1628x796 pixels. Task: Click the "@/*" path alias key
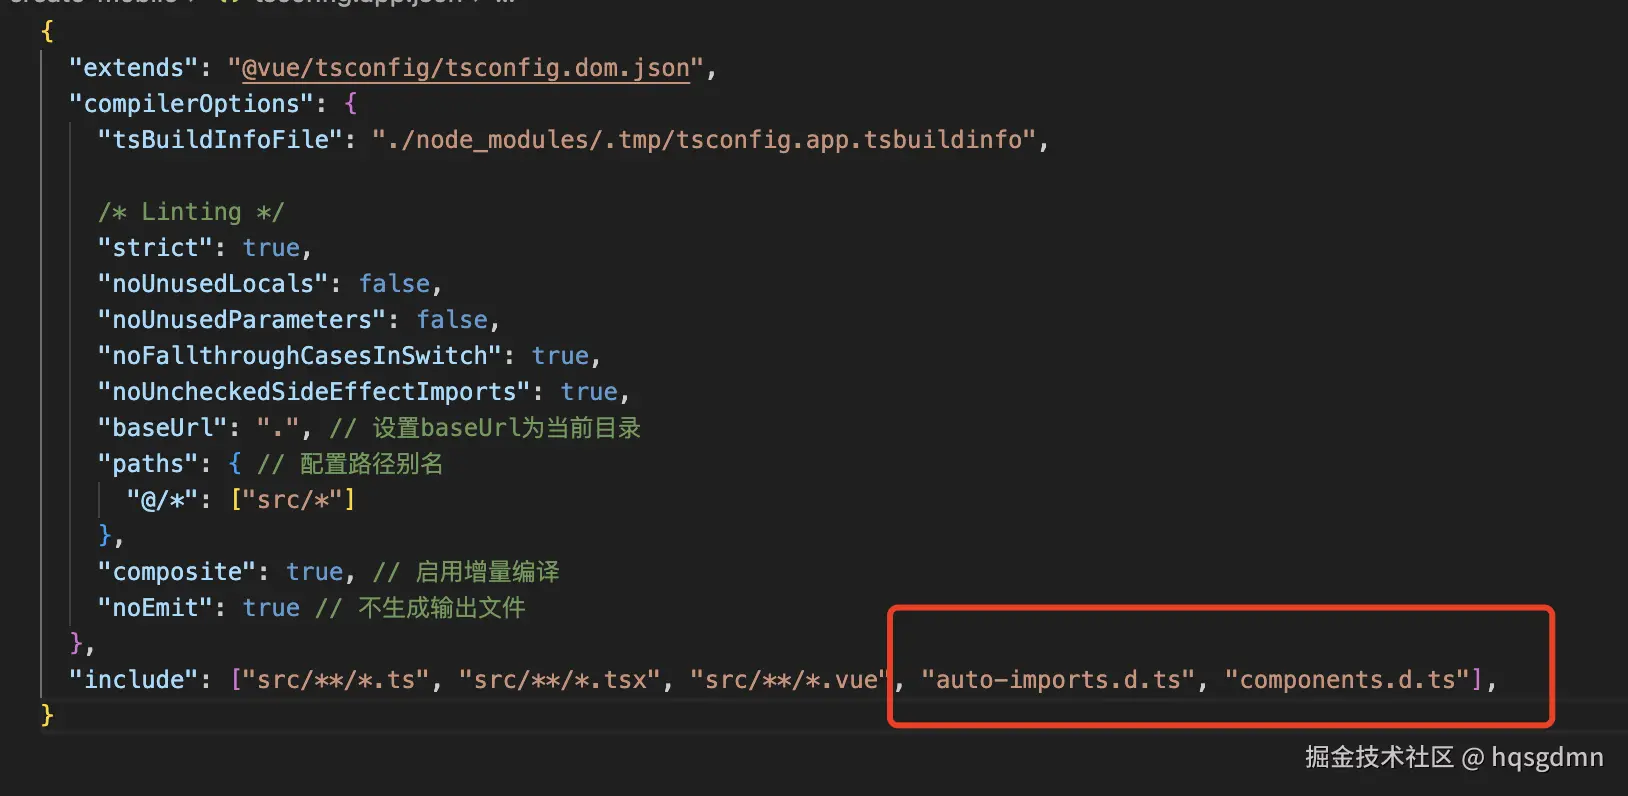tap(162, 500)
